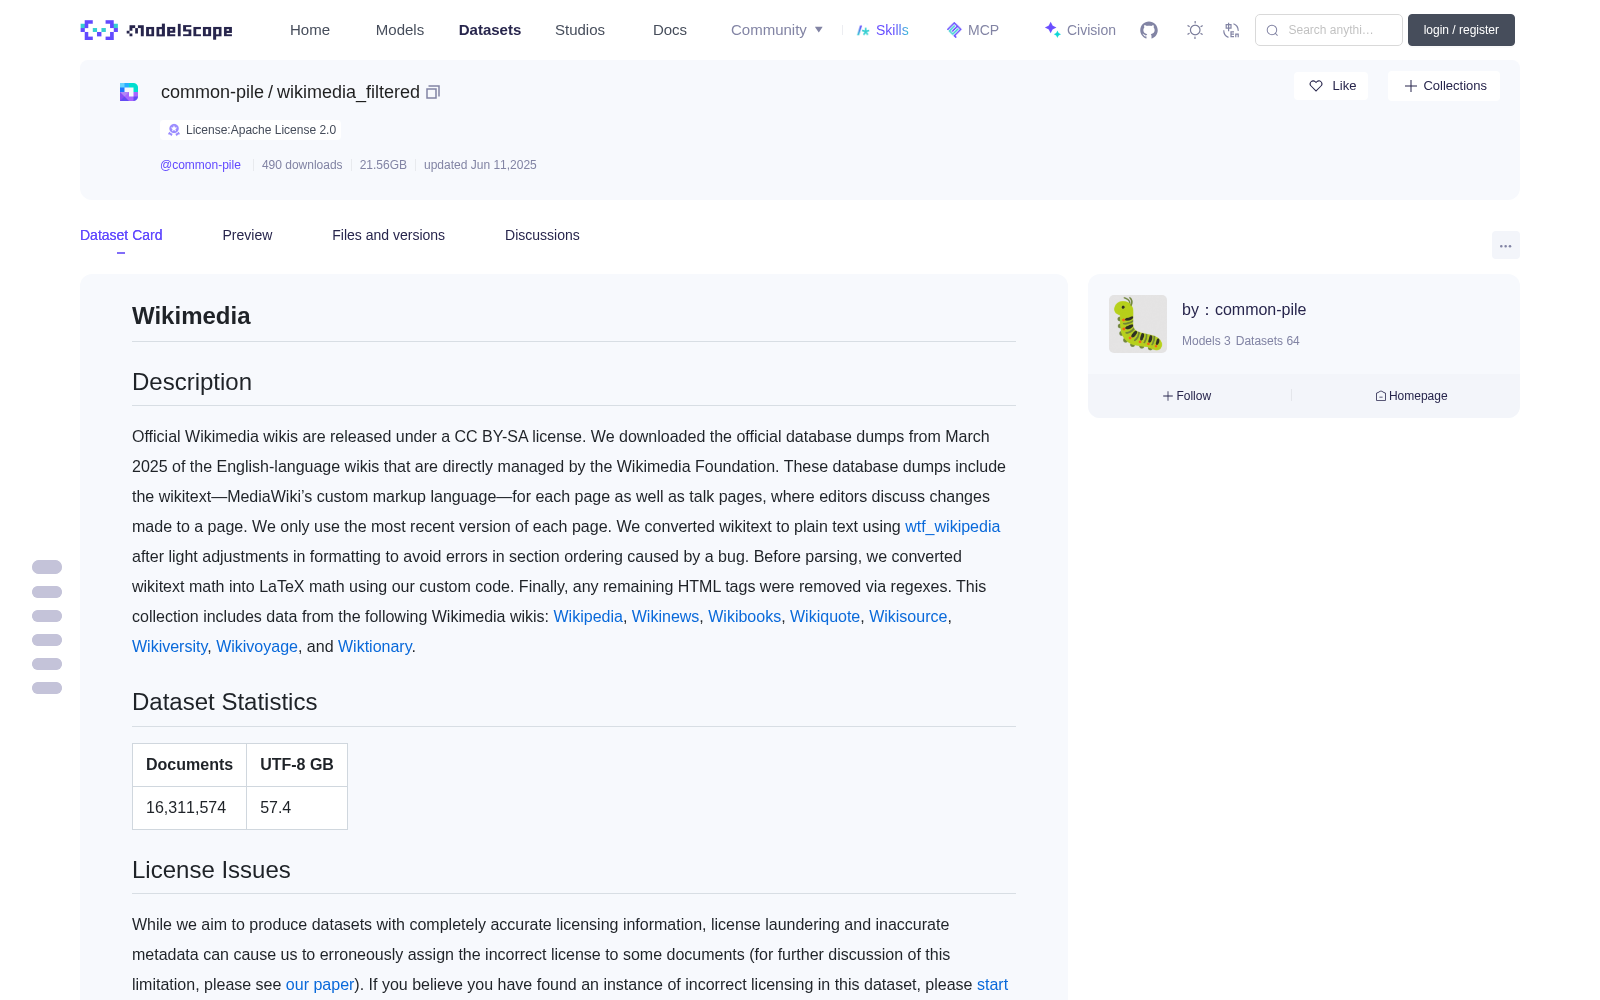Open the Wikinews link
The width and height of the screenshot is (1600, 1000).
point(665,617)
